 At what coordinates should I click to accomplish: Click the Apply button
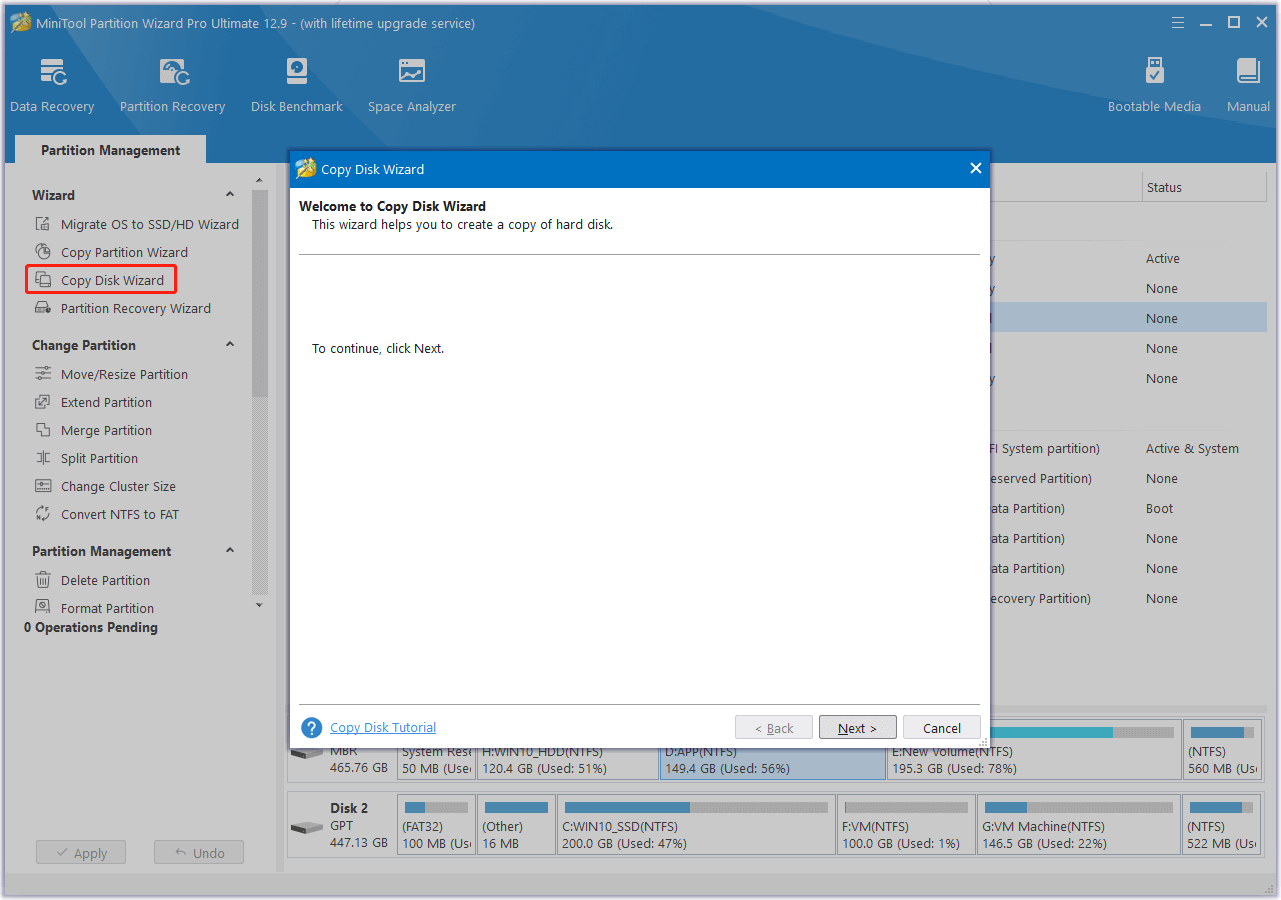click(80, 853)
